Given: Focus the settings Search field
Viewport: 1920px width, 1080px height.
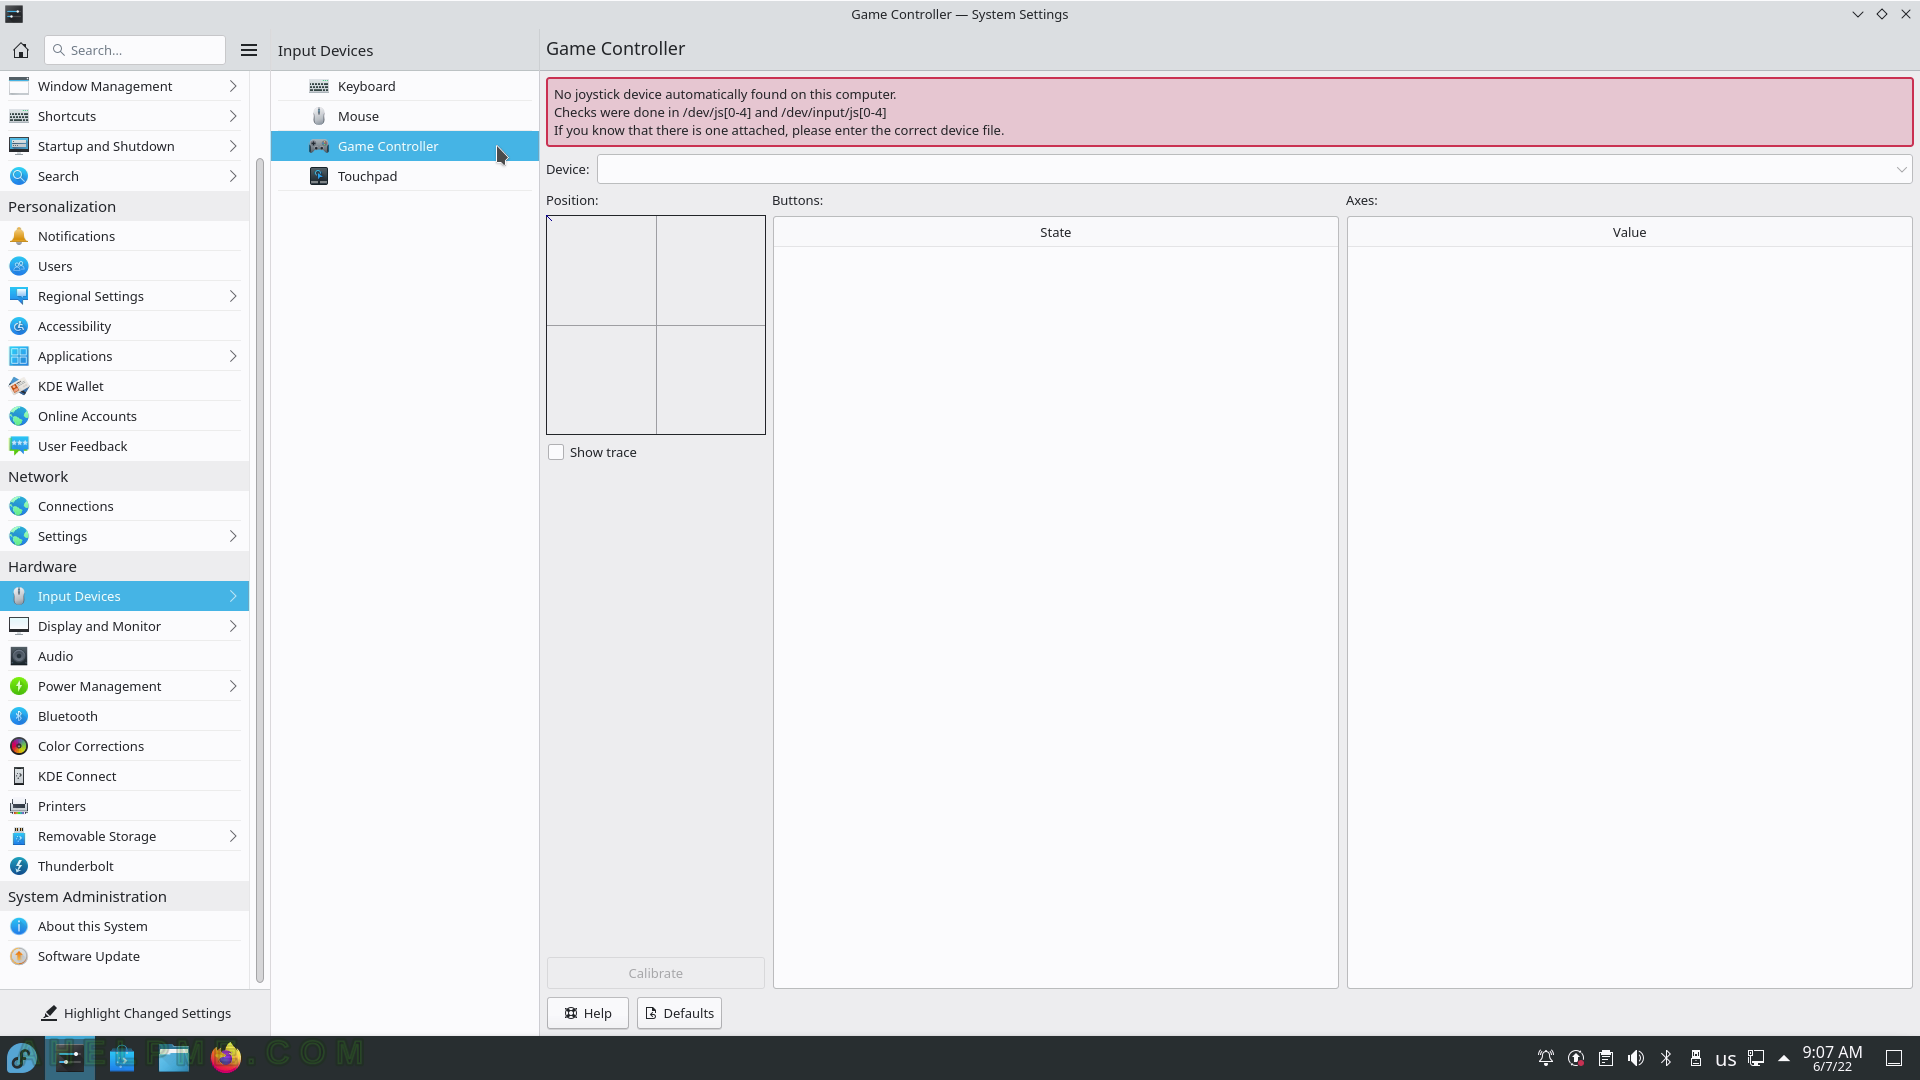Looking at the screenshot, I should 135,50.
